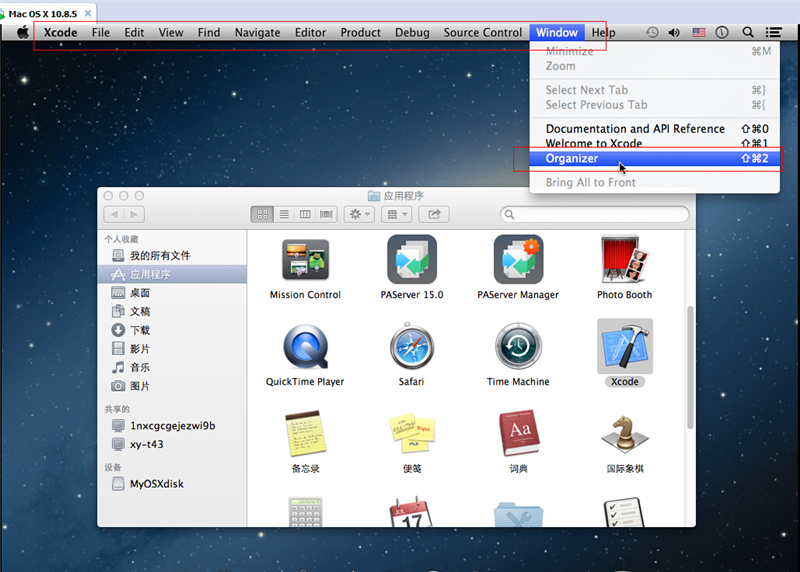Select Documentation and API Reference
This screenshot has height=572, width=800.
pyautogui.click(x=655, y=129)
